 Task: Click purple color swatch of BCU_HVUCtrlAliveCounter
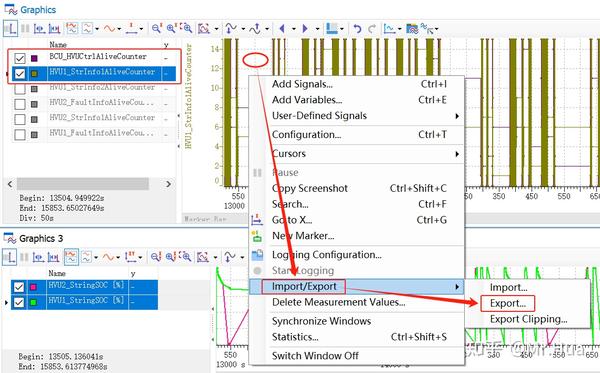34,58
